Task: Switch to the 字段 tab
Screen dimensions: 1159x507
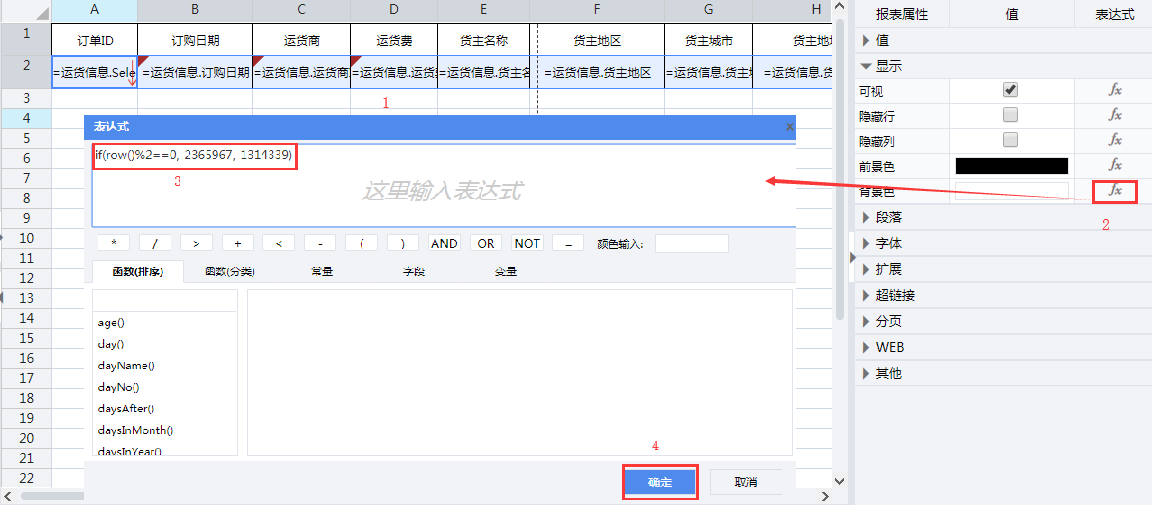Action: 414,271
